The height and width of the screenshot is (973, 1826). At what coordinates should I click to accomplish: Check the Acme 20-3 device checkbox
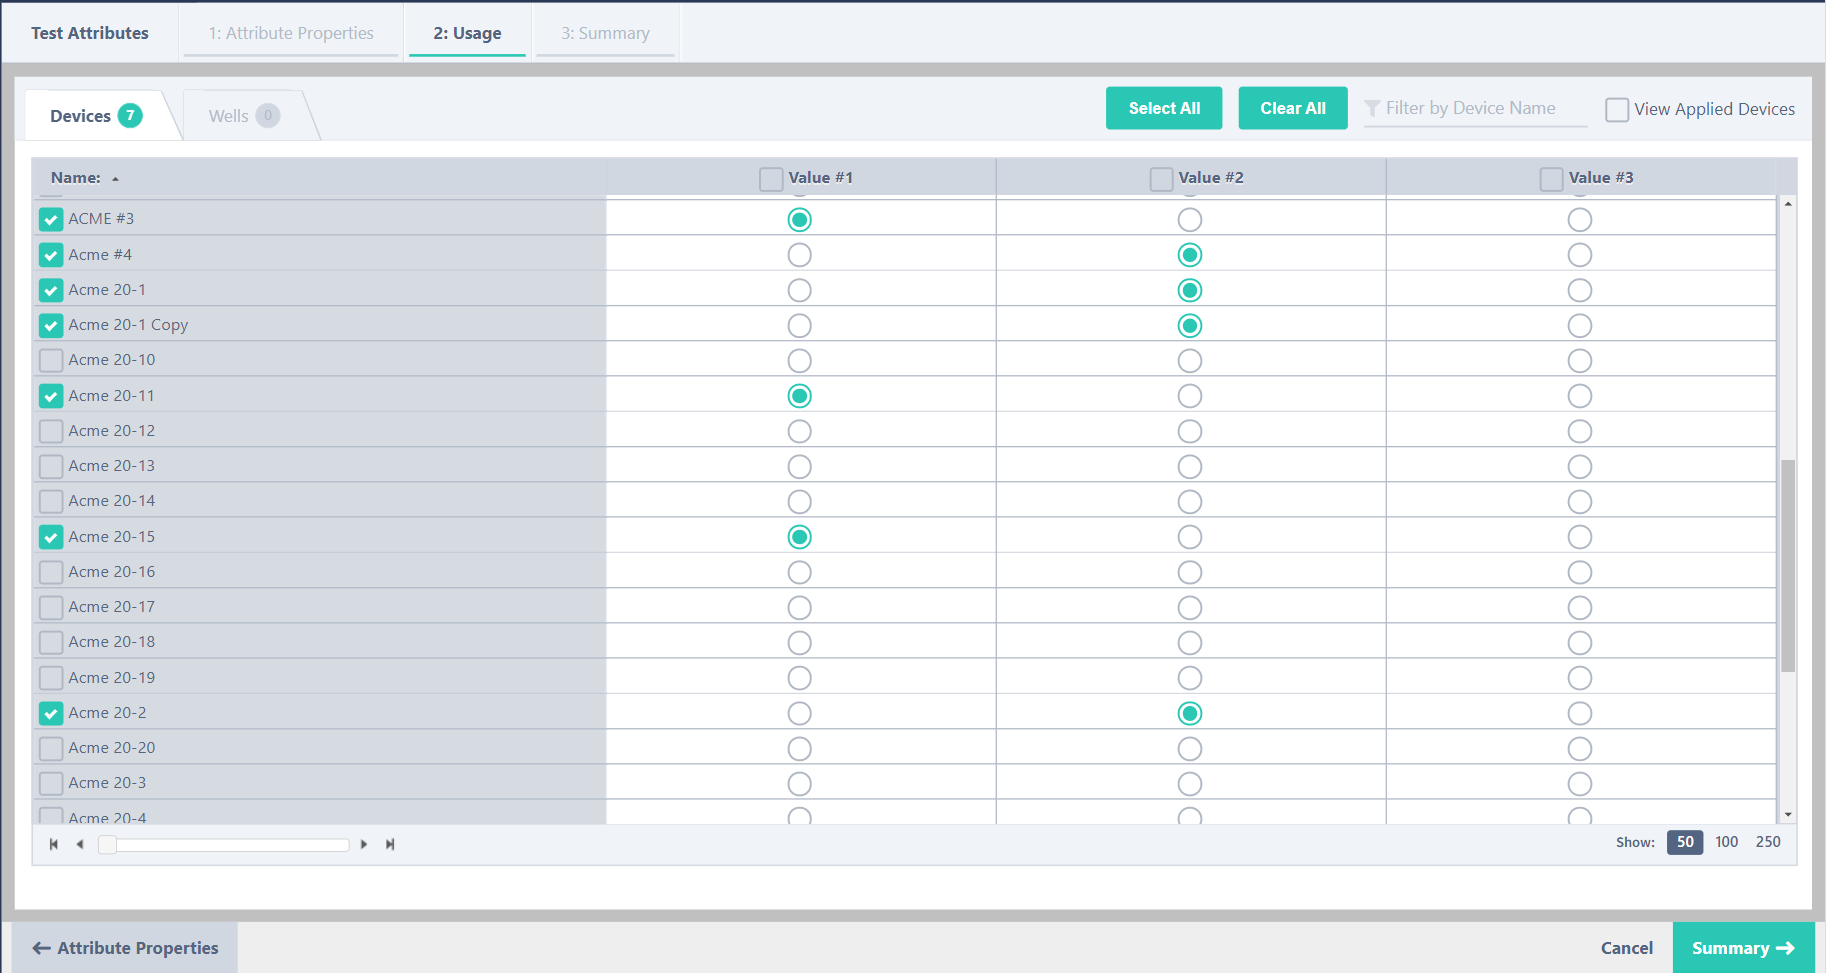(51, 783)
